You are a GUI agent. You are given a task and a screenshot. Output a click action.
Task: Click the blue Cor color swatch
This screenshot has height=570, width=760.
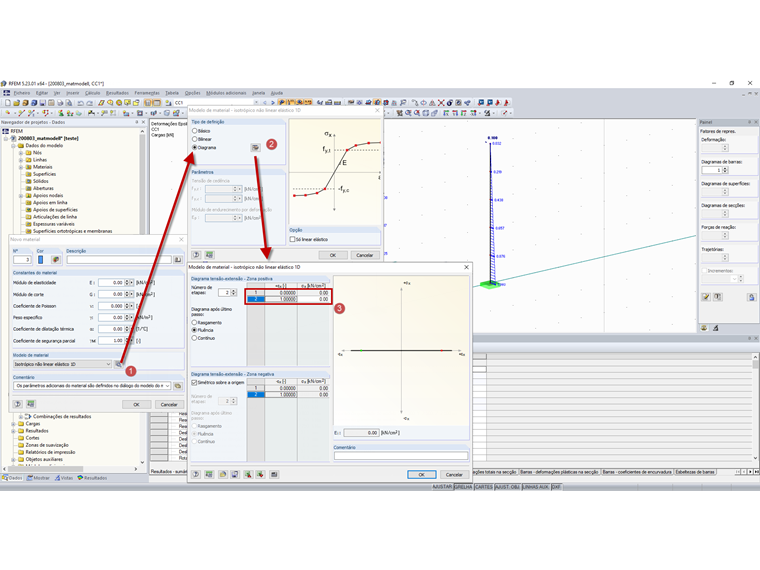tap(41, 260)
